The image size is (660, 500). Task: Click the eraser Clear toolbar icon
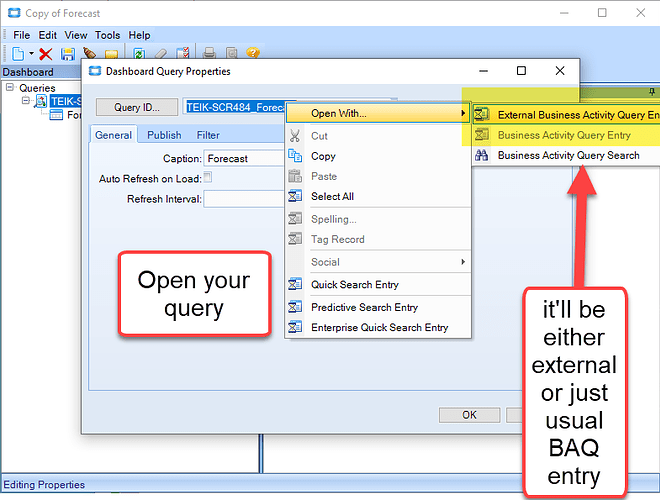coord(161,53)
